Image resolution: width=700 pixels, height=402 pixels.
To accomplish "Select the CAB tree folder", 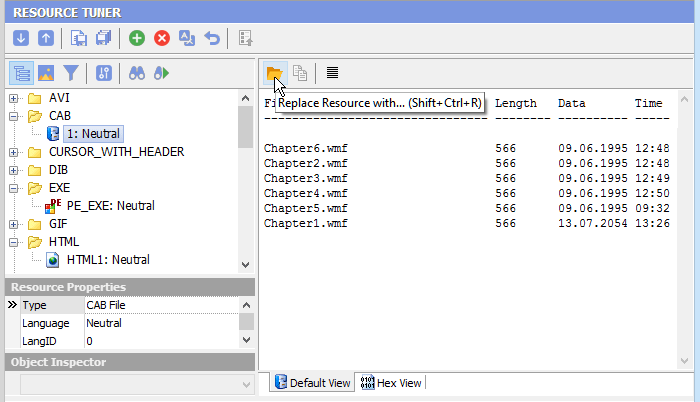I will pyautogui.click(x=59, y=116).
